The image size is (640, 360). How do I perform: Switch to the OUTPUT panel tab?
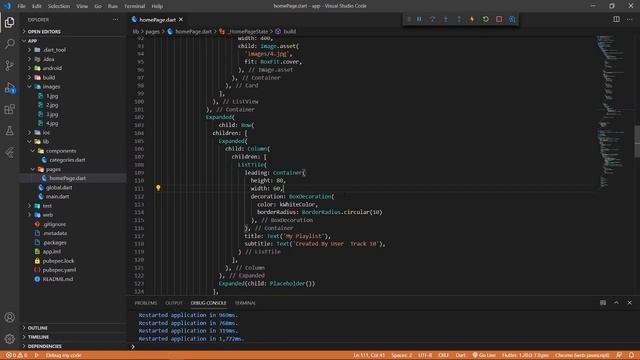point(174,303)
